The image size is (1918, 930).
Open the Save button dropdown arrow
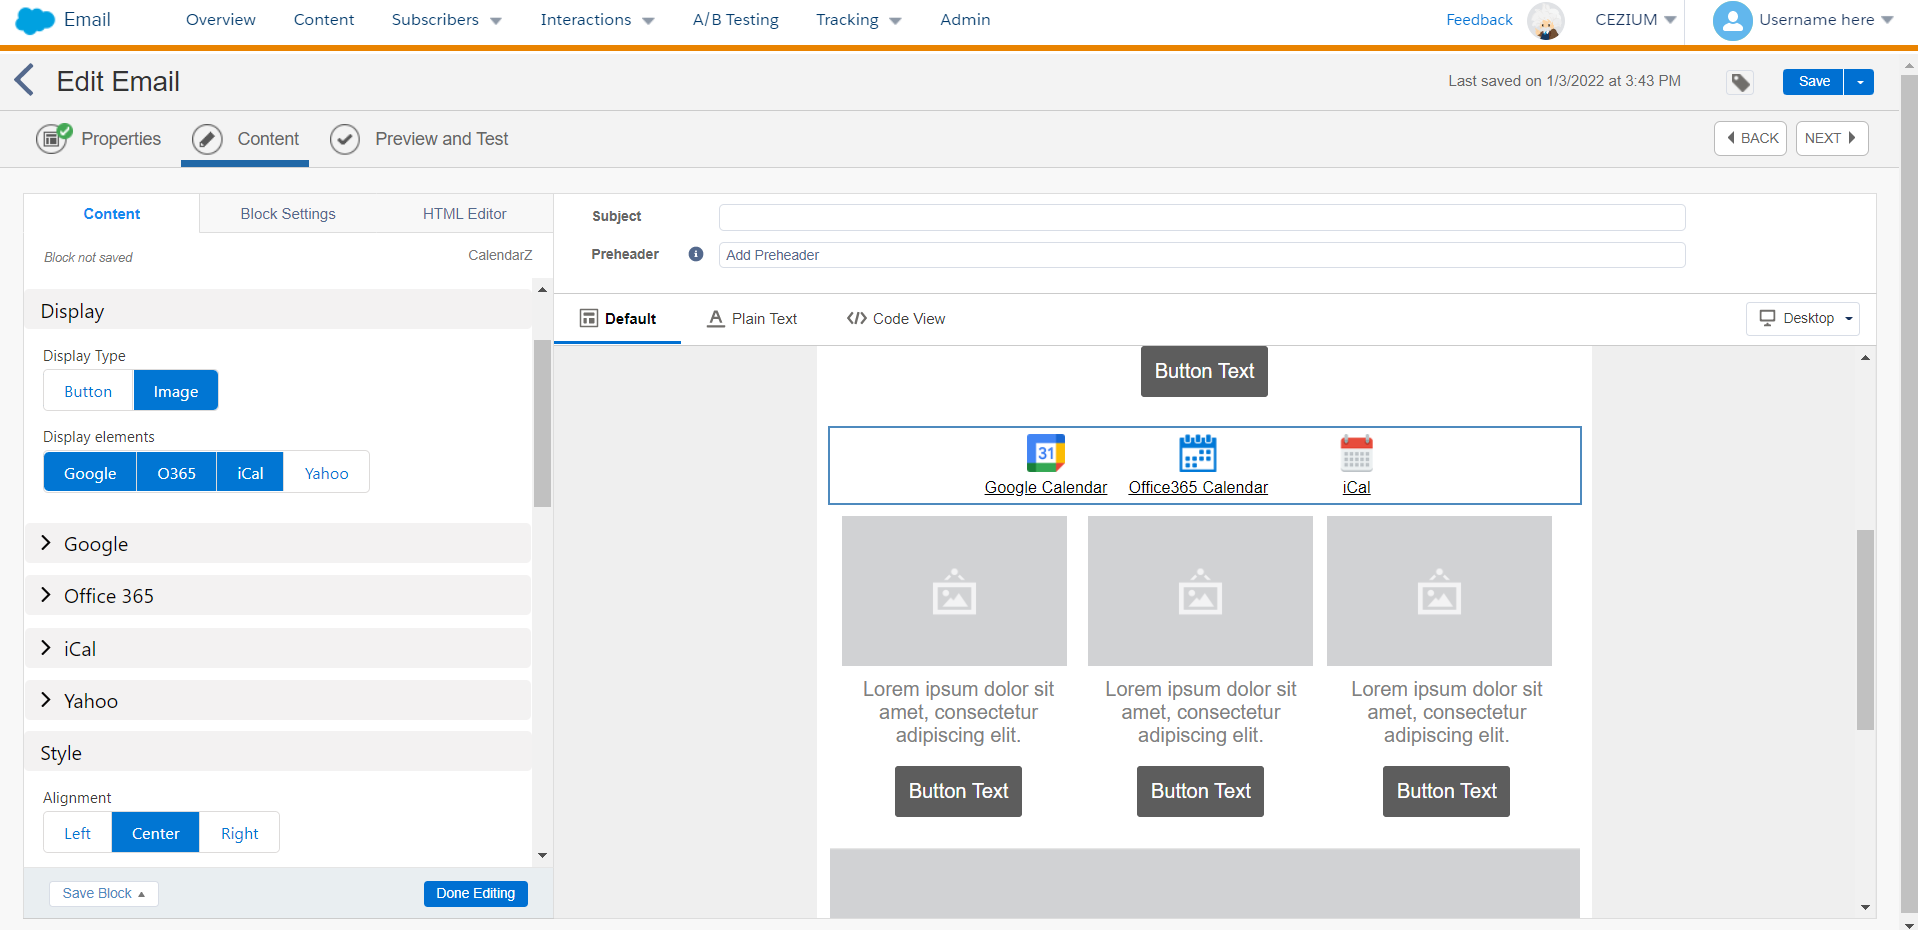click(1860, 82)
